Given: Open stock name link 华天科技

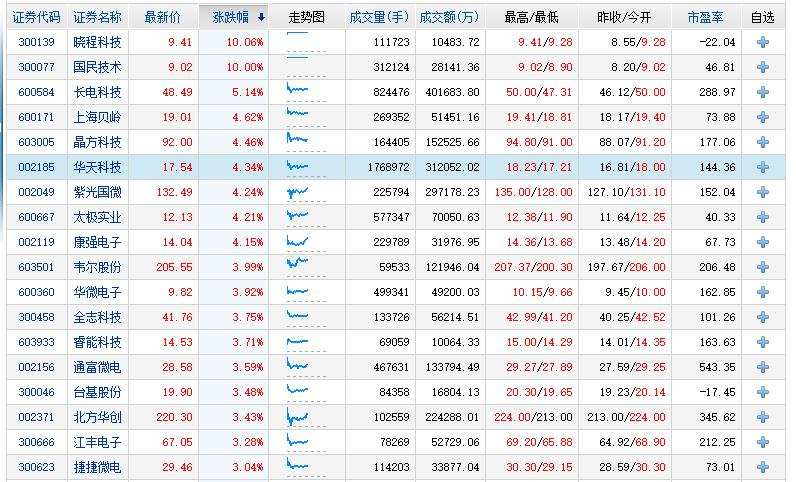Looking at the screenshot, I should pyautogui.click(x=97, y=167).
